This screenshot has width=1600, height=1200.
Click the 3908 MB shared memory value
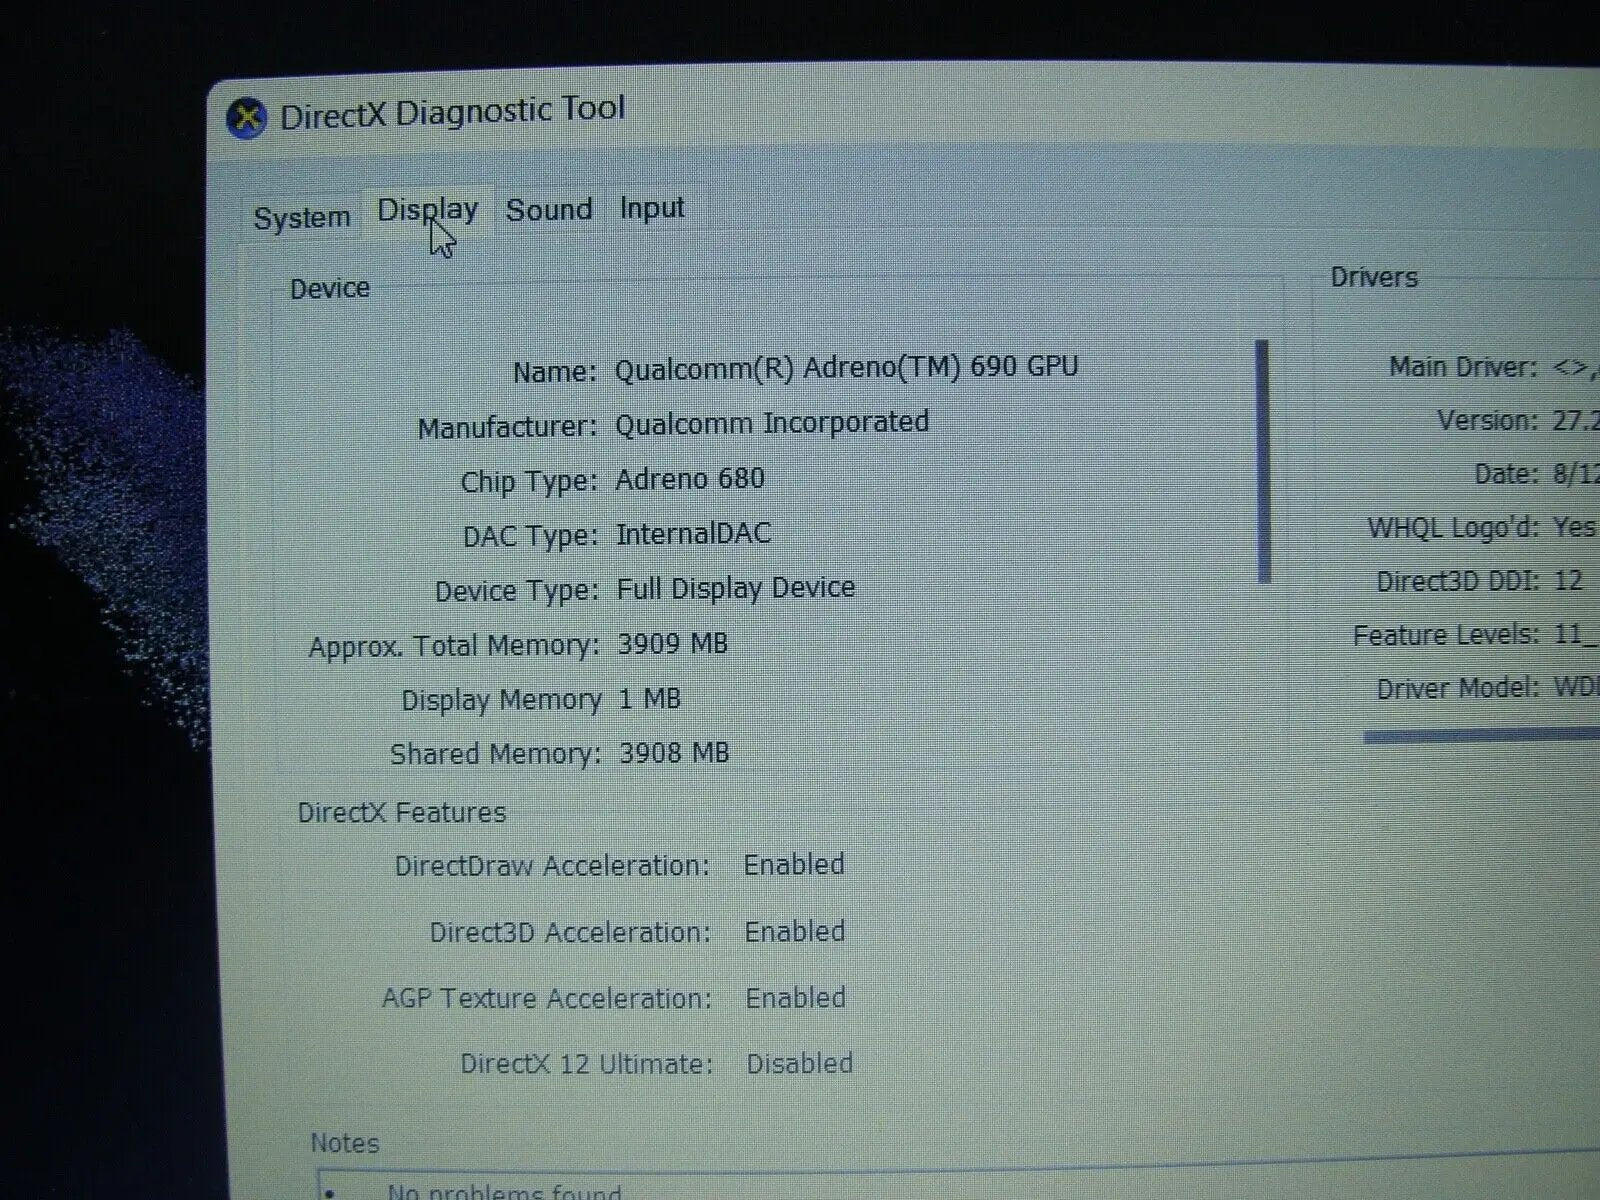[674, 753]
